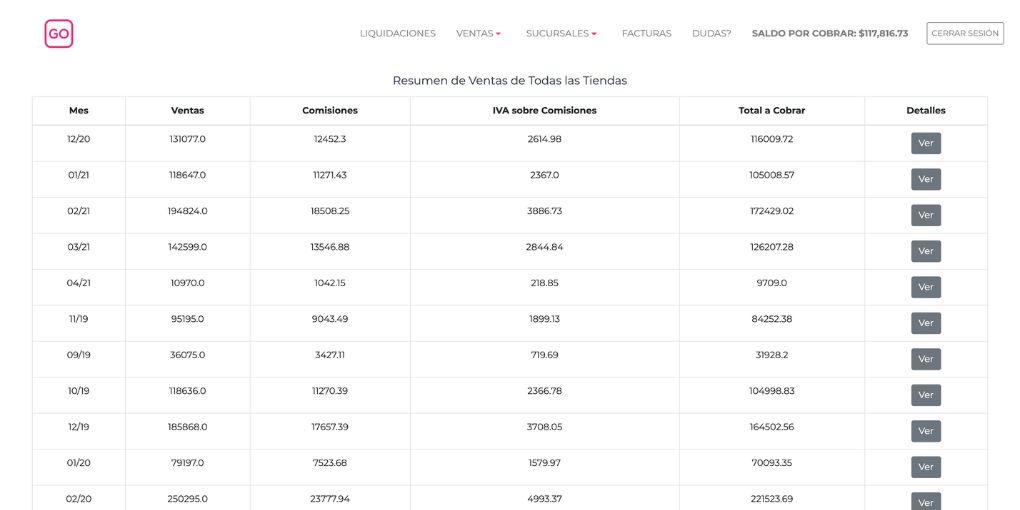The image size is (1020, 510).
Task: Open Ver button for row 02/21
Action: 925,215
